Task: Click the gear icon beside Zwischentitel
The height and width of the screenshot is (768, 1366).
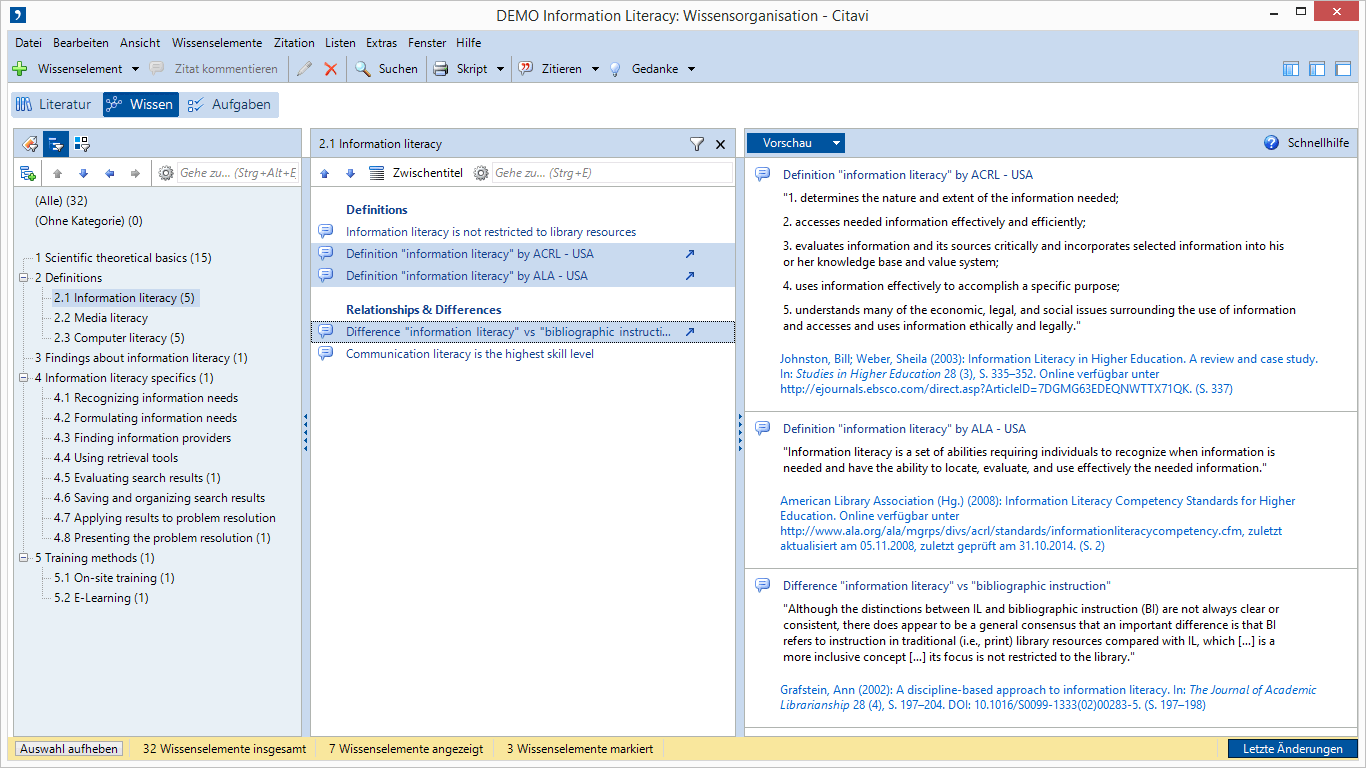Action: tap(481, 173)
